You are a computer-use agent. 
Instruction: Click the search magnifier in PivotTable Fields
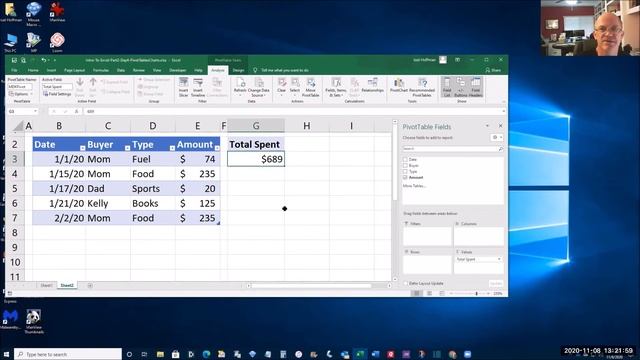point(500,149)
